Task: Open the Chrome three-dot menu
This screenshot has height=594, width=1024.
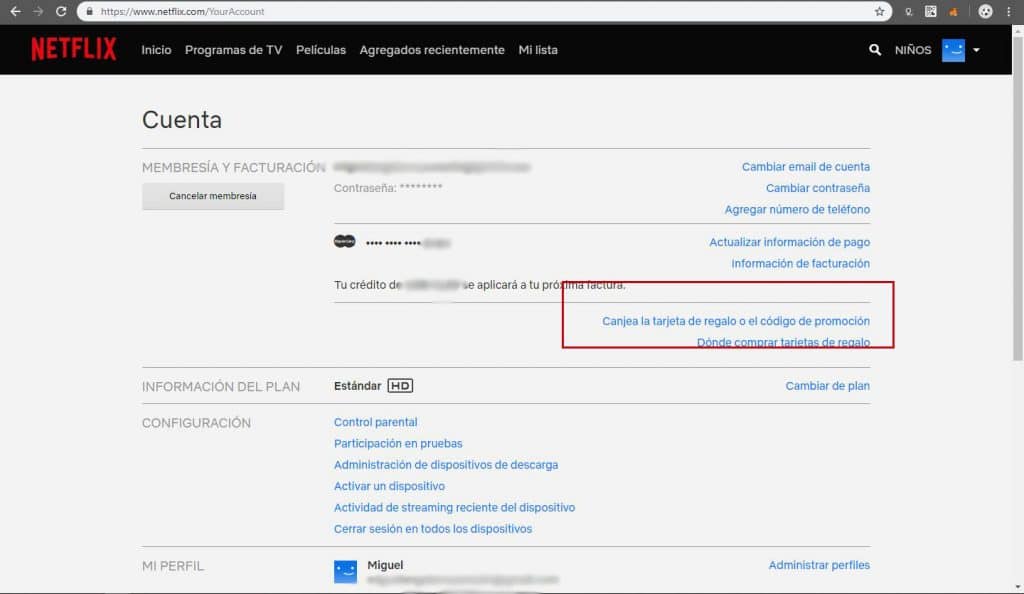Action: click(x=1008, y=11)
